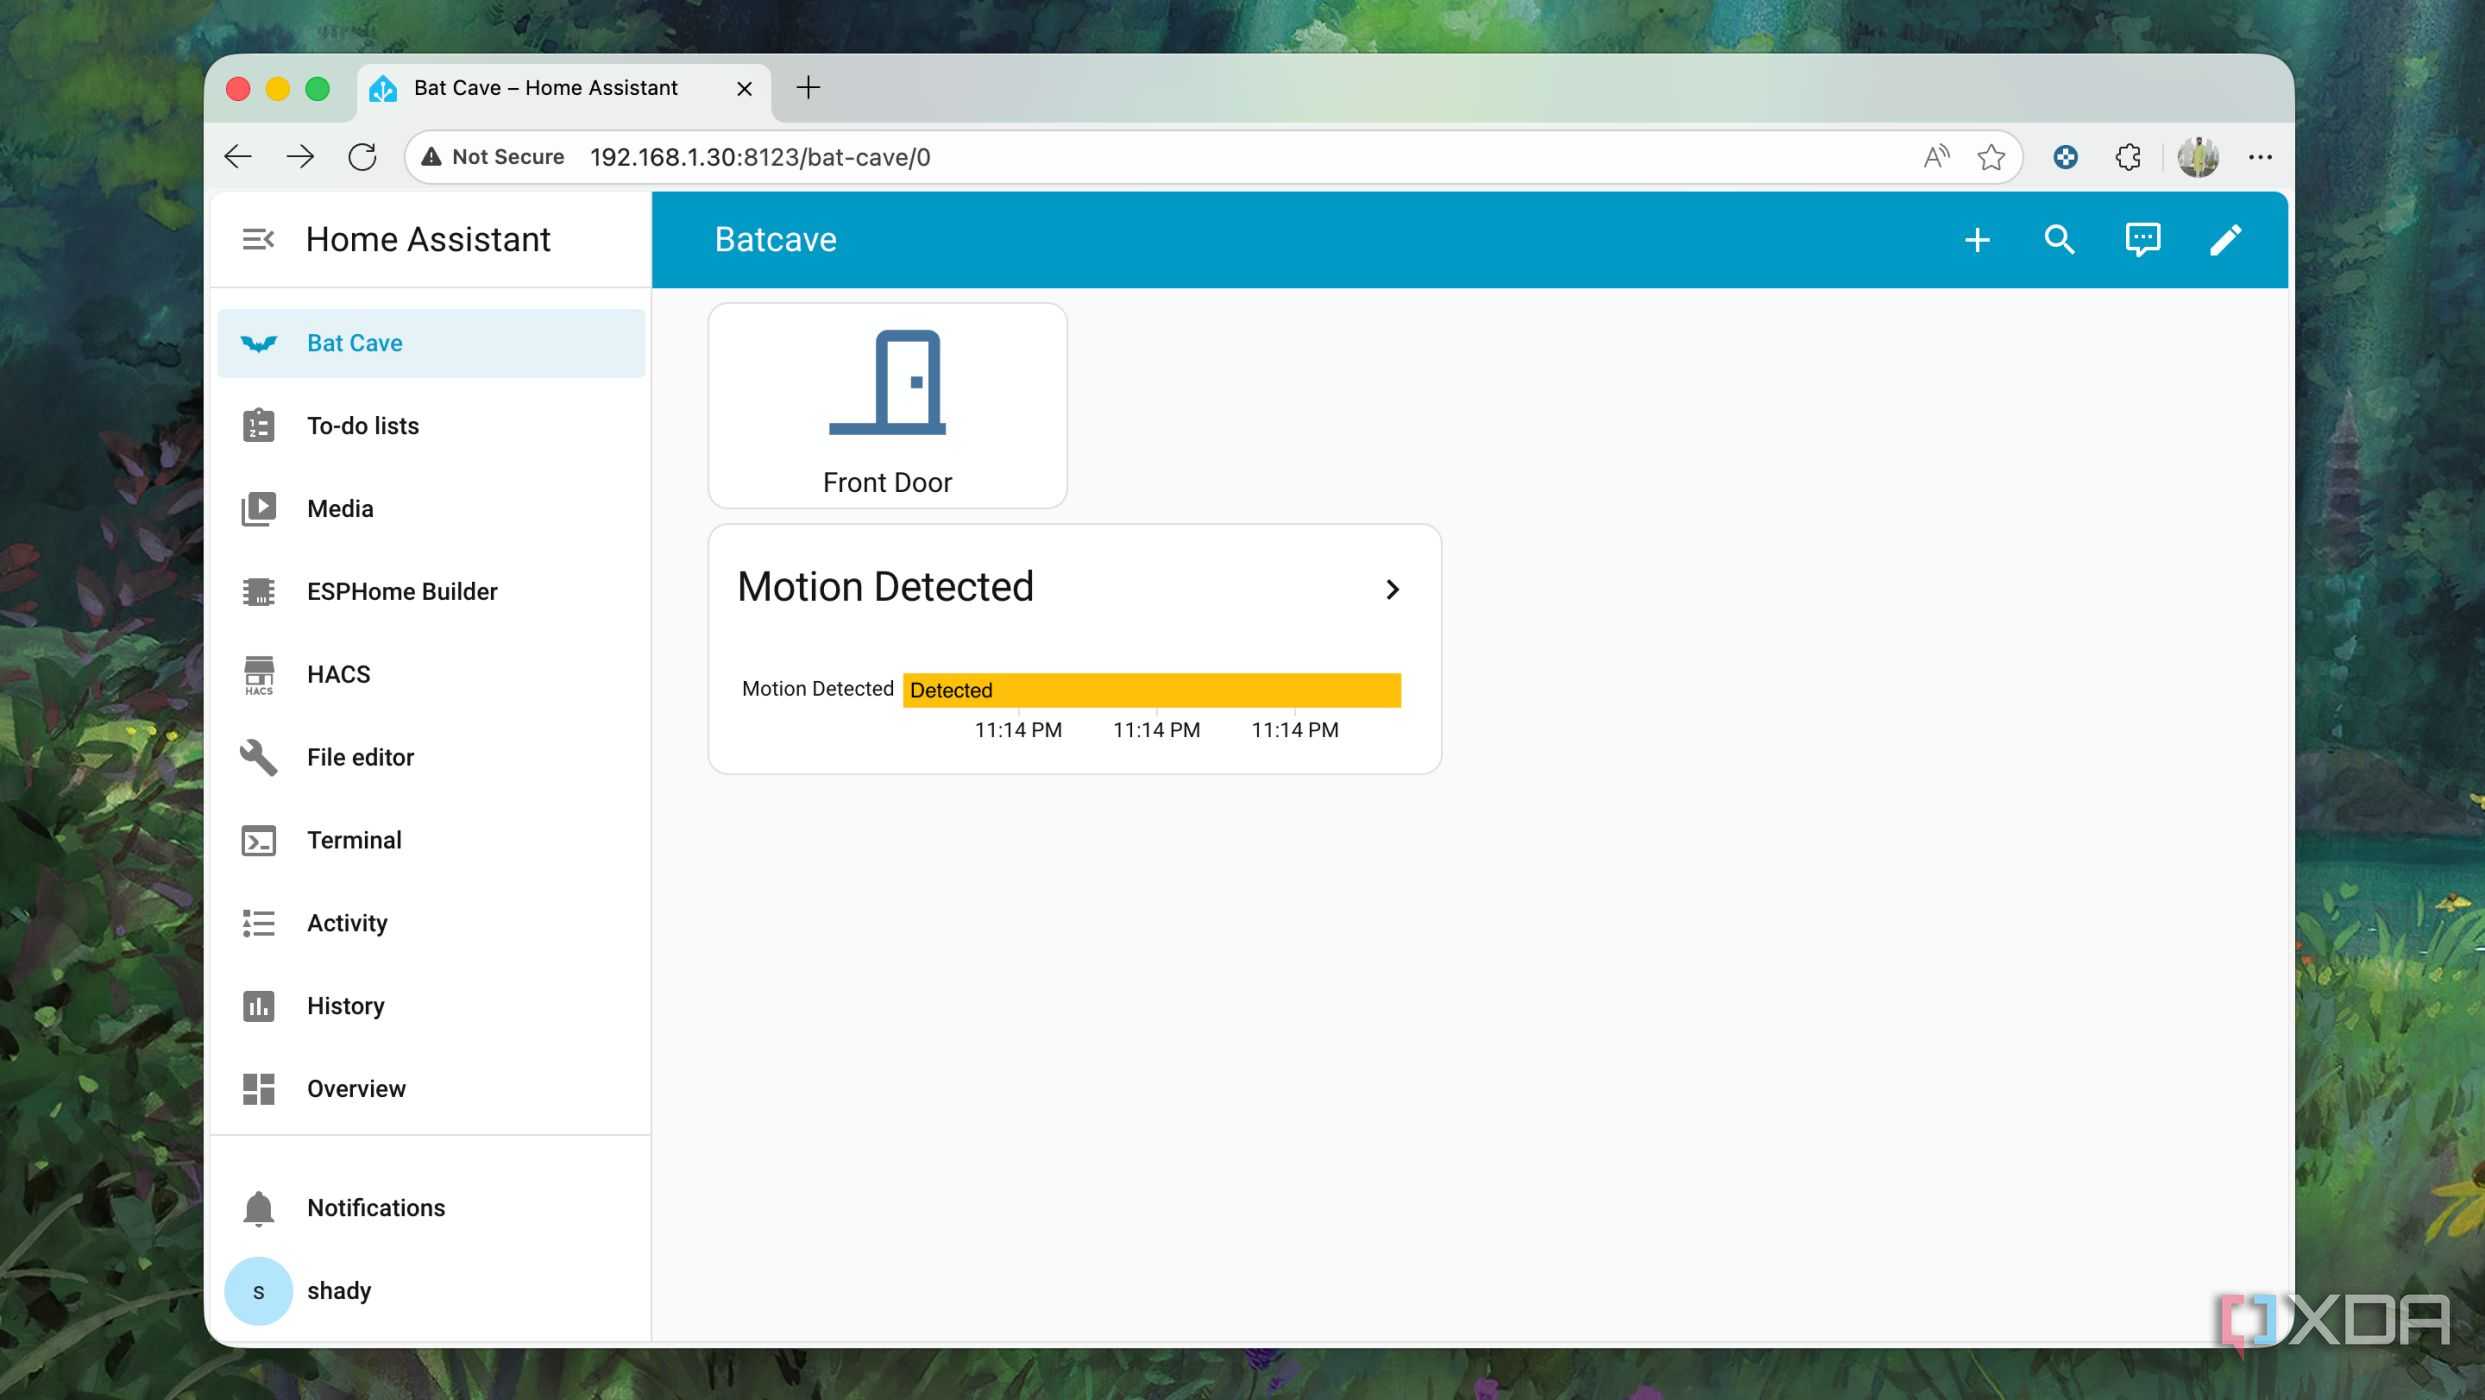The width and height of the screenshot is (2485, 1400).
Task: Bookmark page with star icon
Action: click(x=1991, y=157)
